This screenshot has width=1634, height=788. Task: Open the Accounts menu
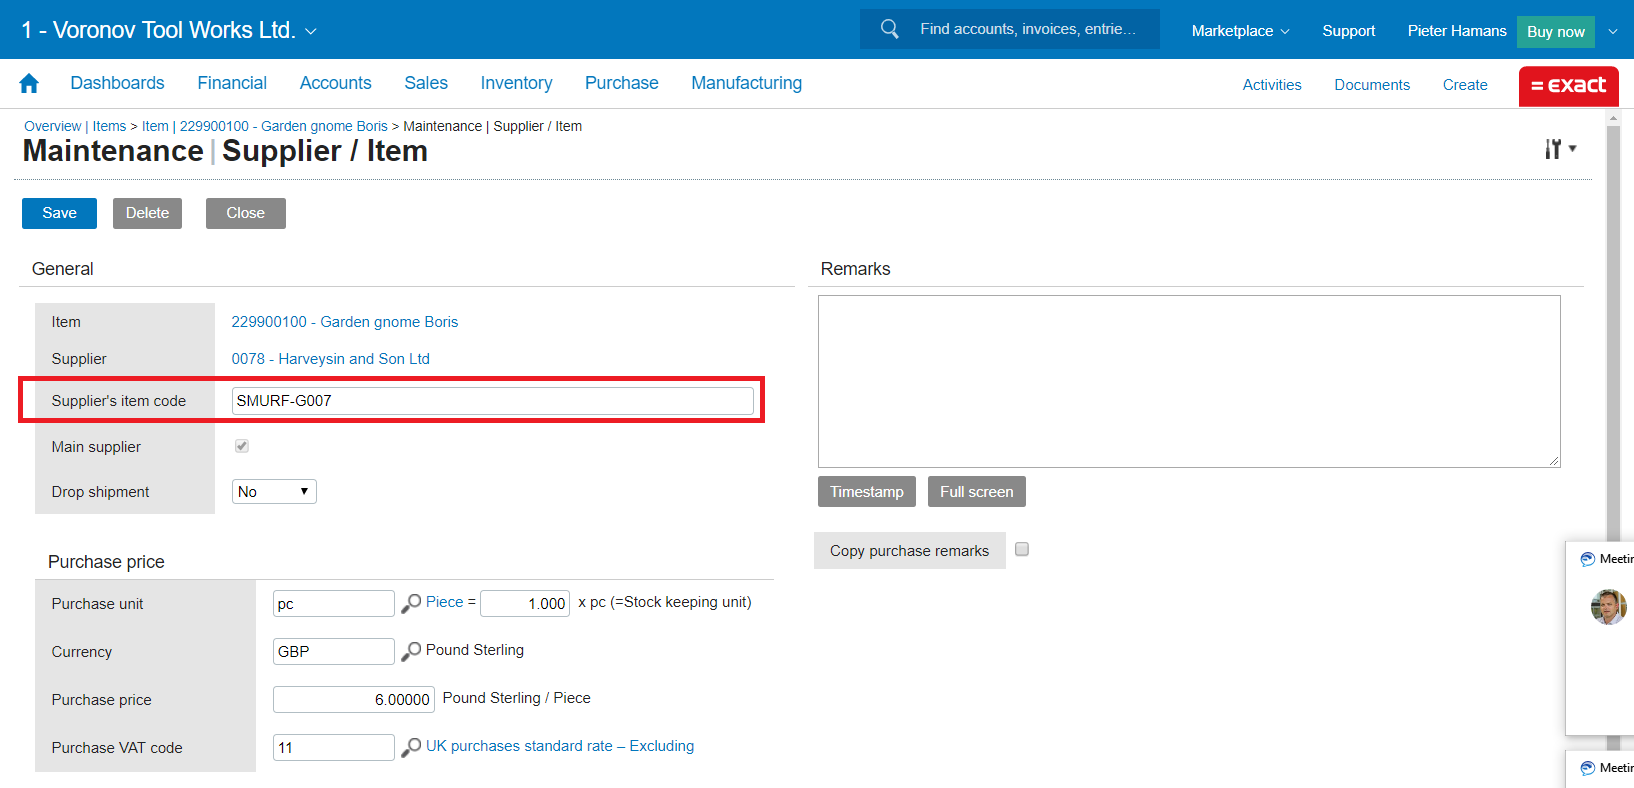click(335, 83)
